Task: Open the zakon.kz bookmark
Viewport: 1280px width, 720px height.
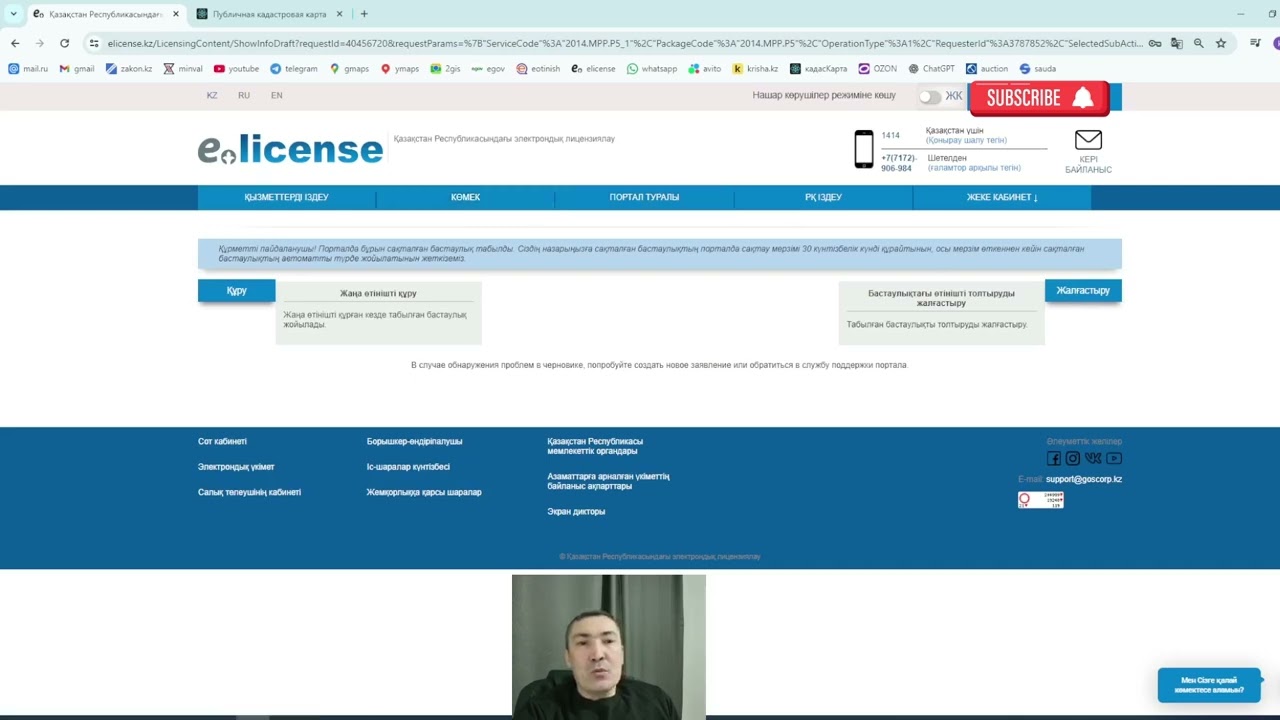Action: point(129,69)
